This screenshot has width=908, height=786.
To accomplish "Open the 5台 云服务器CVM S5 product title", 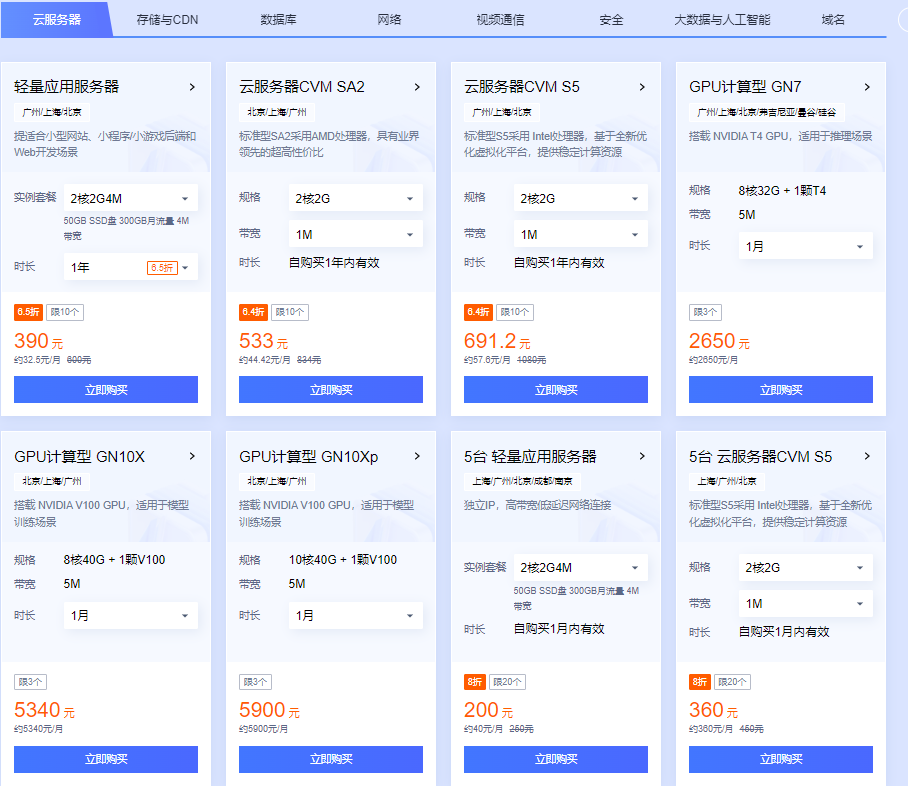I will click(760, 456).
